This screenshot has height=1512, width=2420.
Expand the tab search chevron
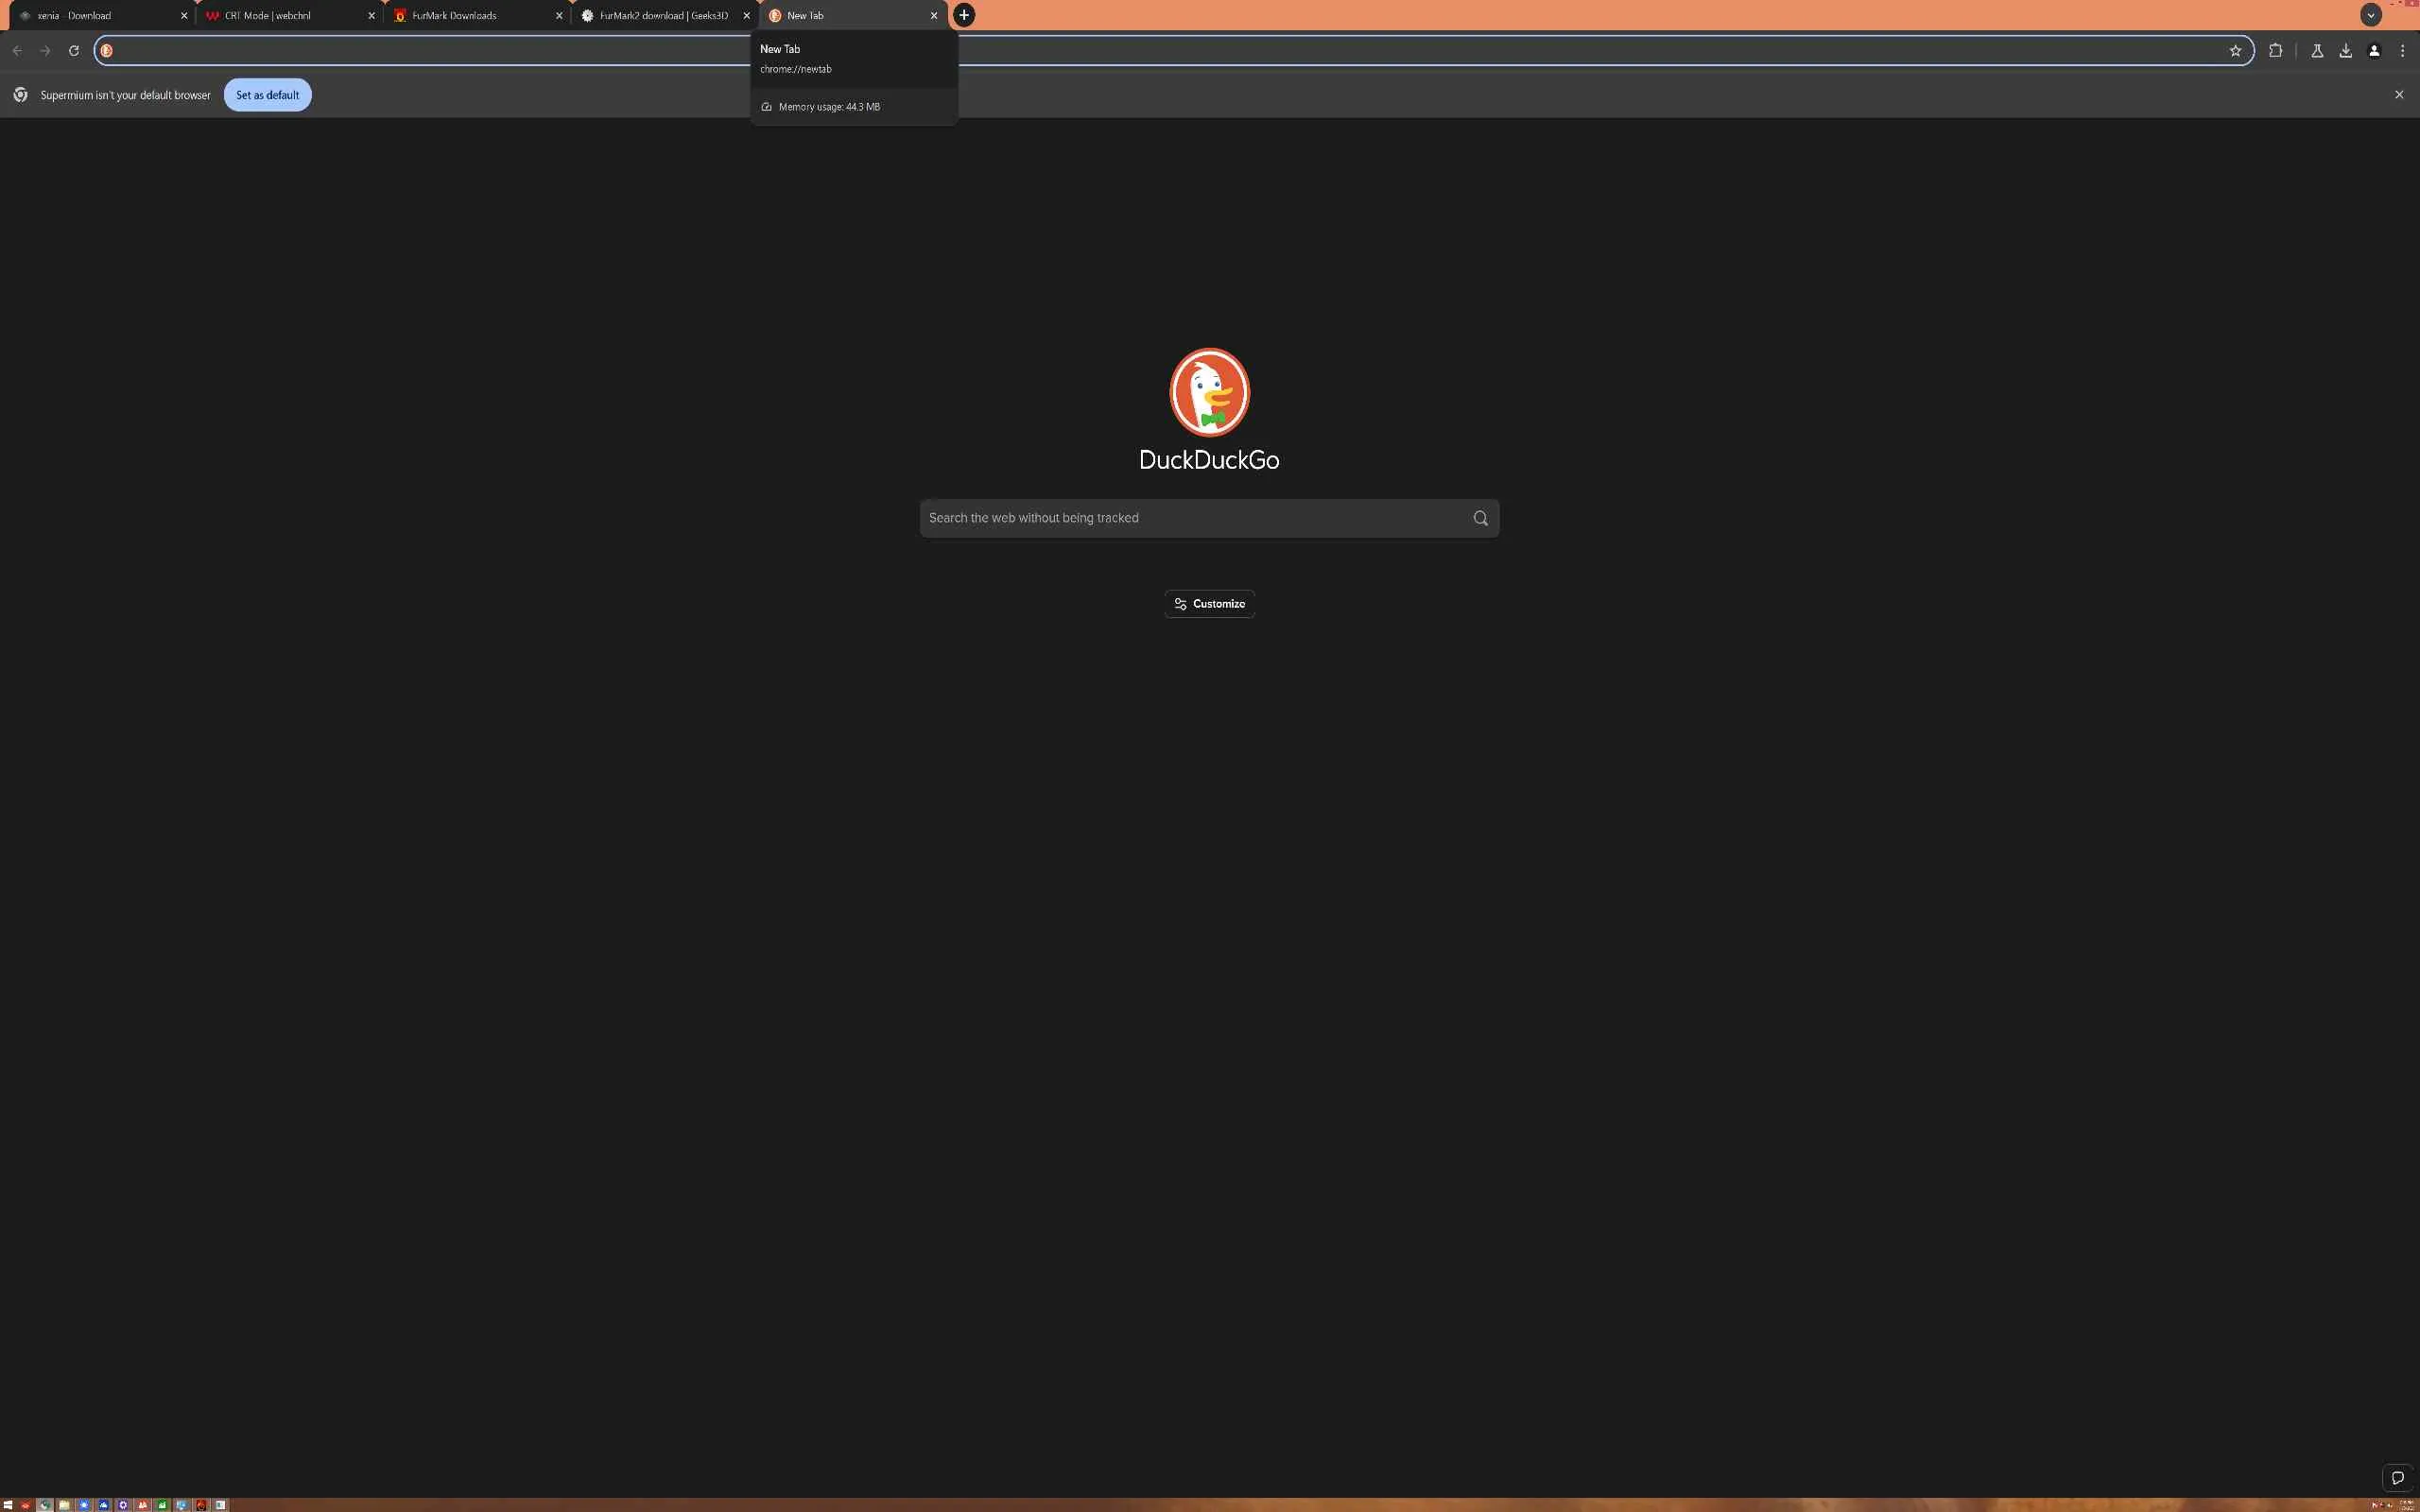point(2370,15)
